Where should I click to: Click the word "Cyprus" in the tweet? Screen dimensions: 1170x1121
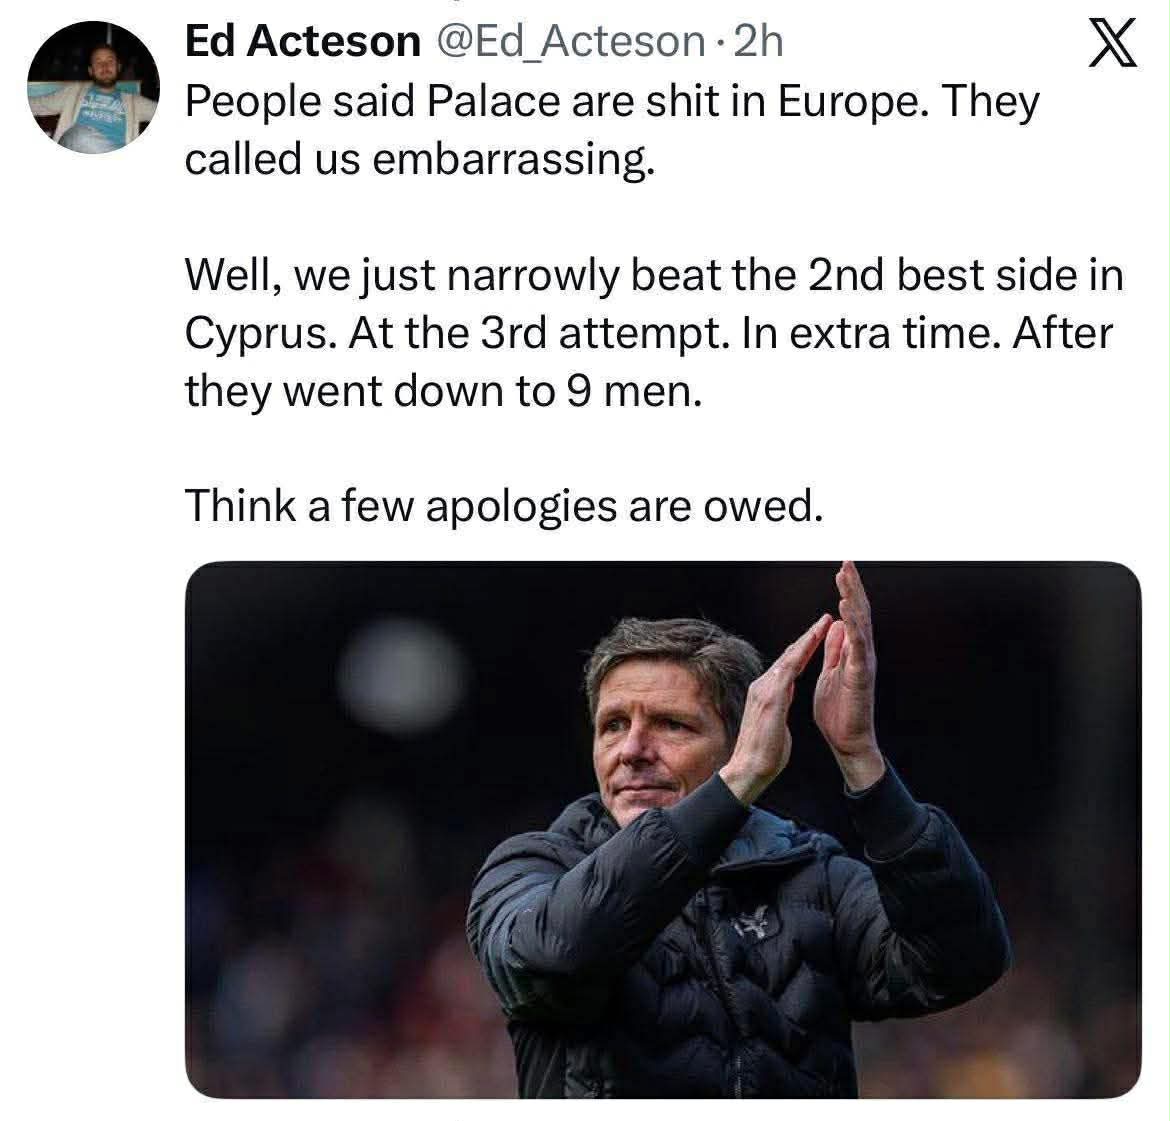pyautogui.click(x=258, y=333)
